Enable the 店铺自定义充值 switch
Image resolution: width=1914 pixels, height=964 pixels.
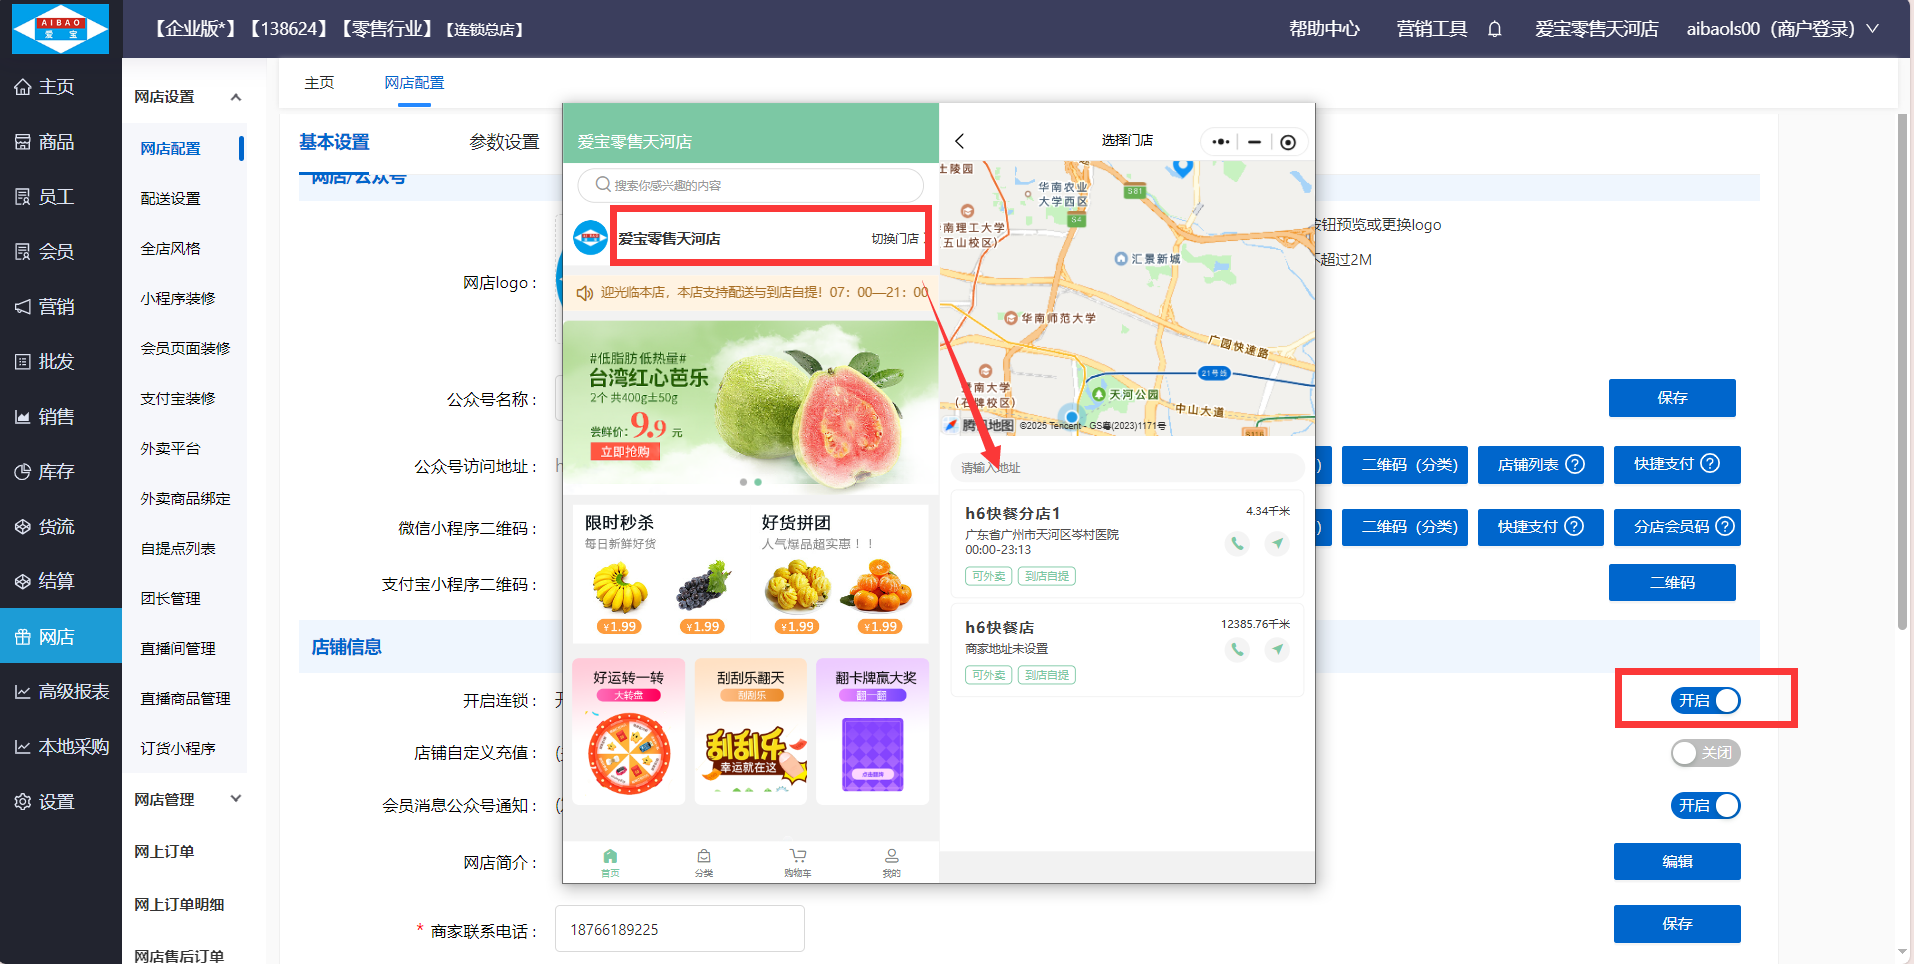pyautogui.click(x=1705, y=753)
